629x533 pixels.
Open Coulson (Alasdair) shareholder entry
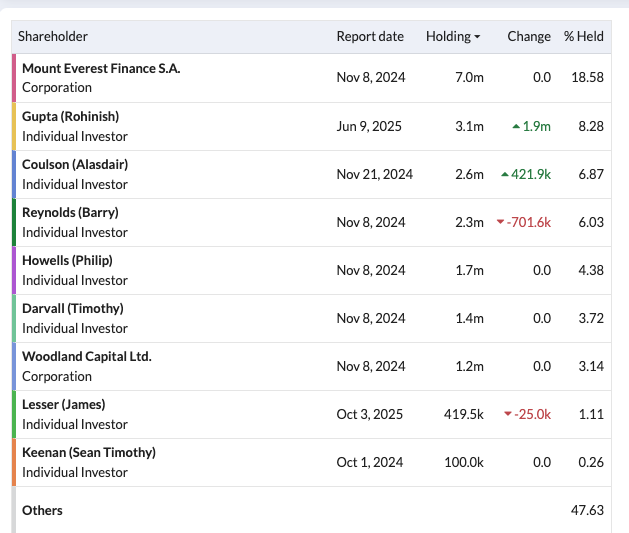(x=75, y=165)
